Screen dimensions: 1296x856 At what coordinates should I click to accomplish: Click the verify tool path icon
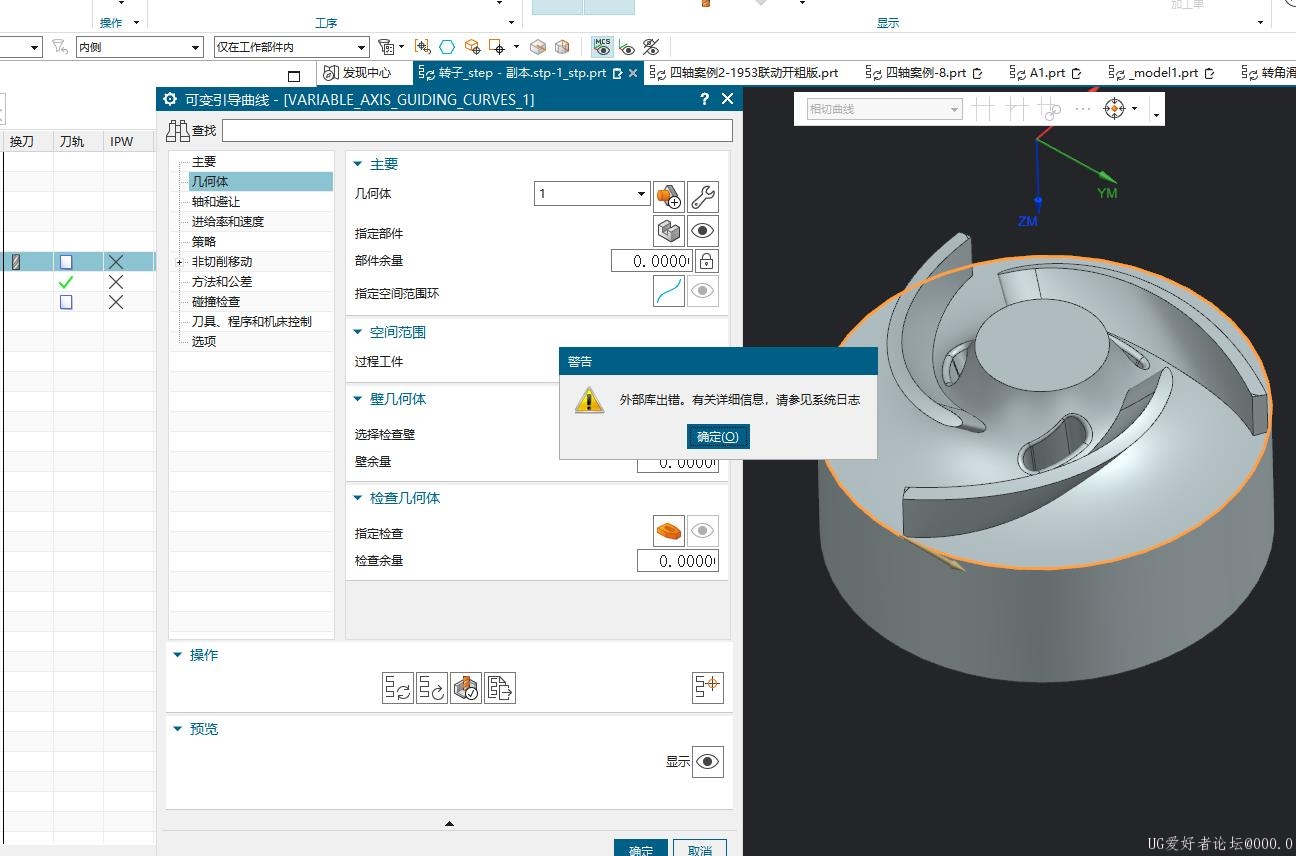[x=466, y=688]
